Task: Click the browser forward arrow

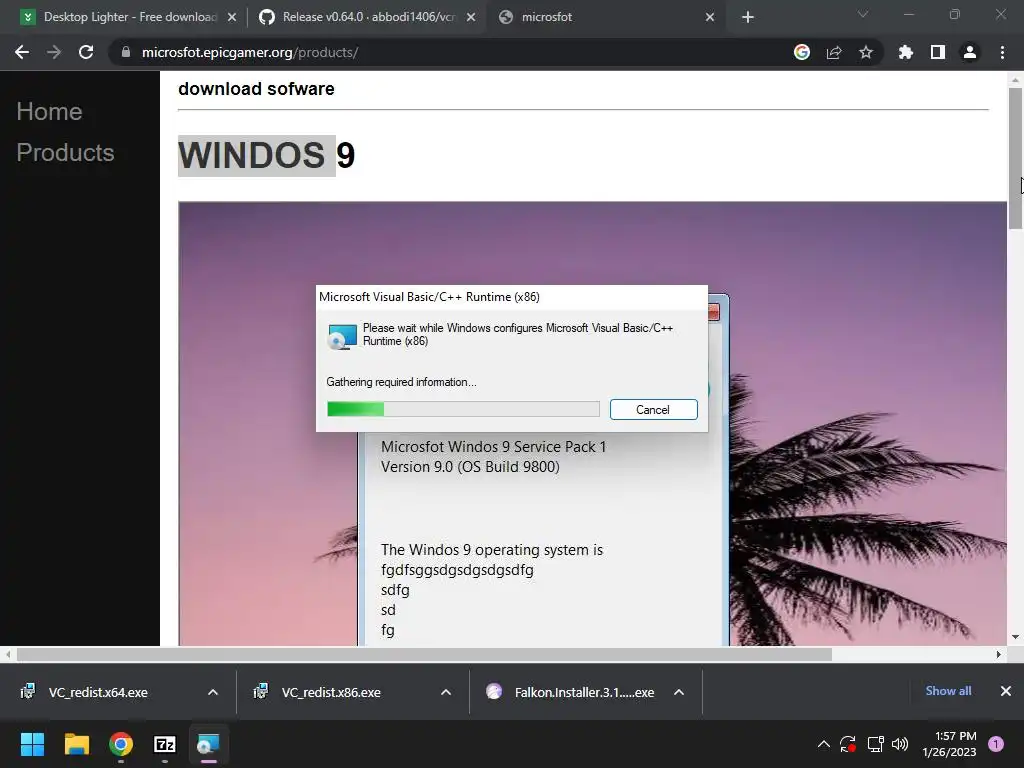Action: 54,52
